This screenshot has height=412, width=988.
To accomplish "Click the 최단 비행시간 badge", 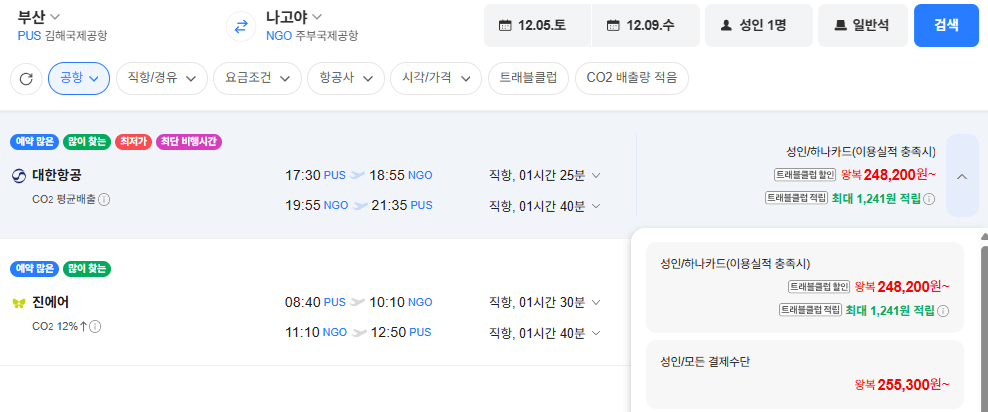I will [189, 142].
